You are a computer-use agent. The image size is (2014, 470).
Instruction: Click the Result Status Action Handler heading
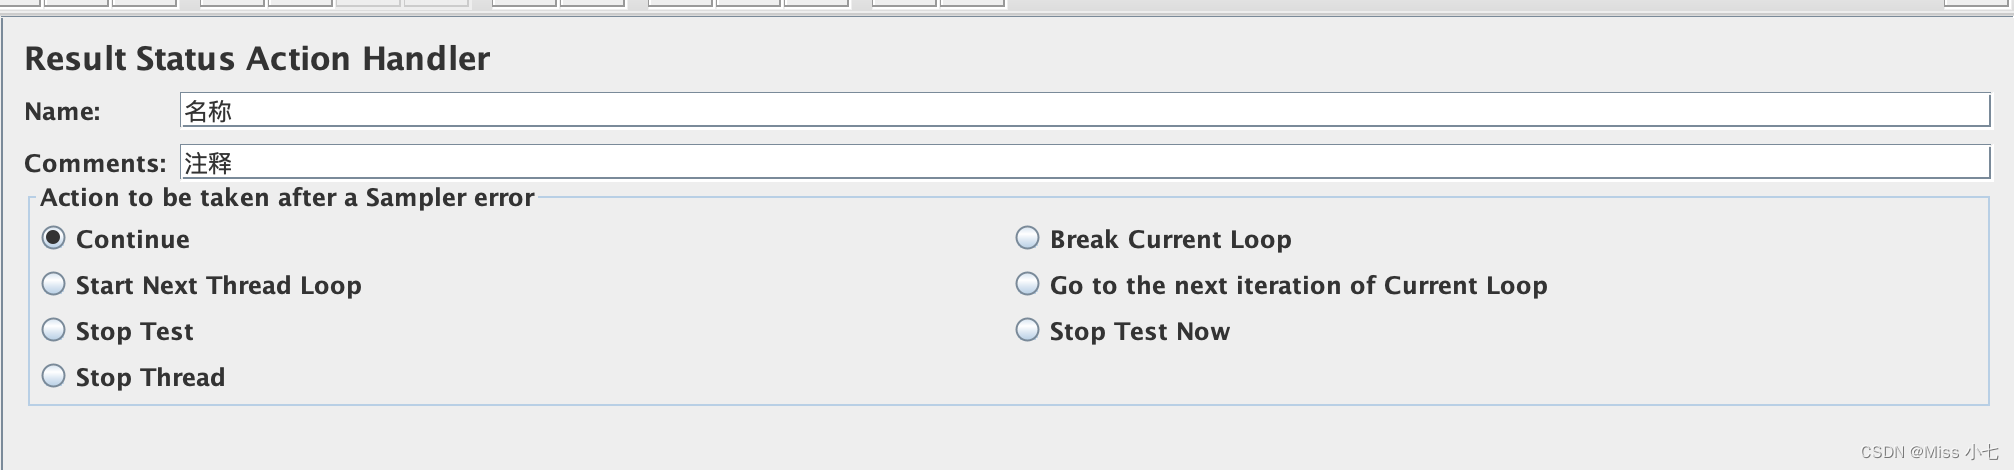pyautogui.click(x=257, y=59)
